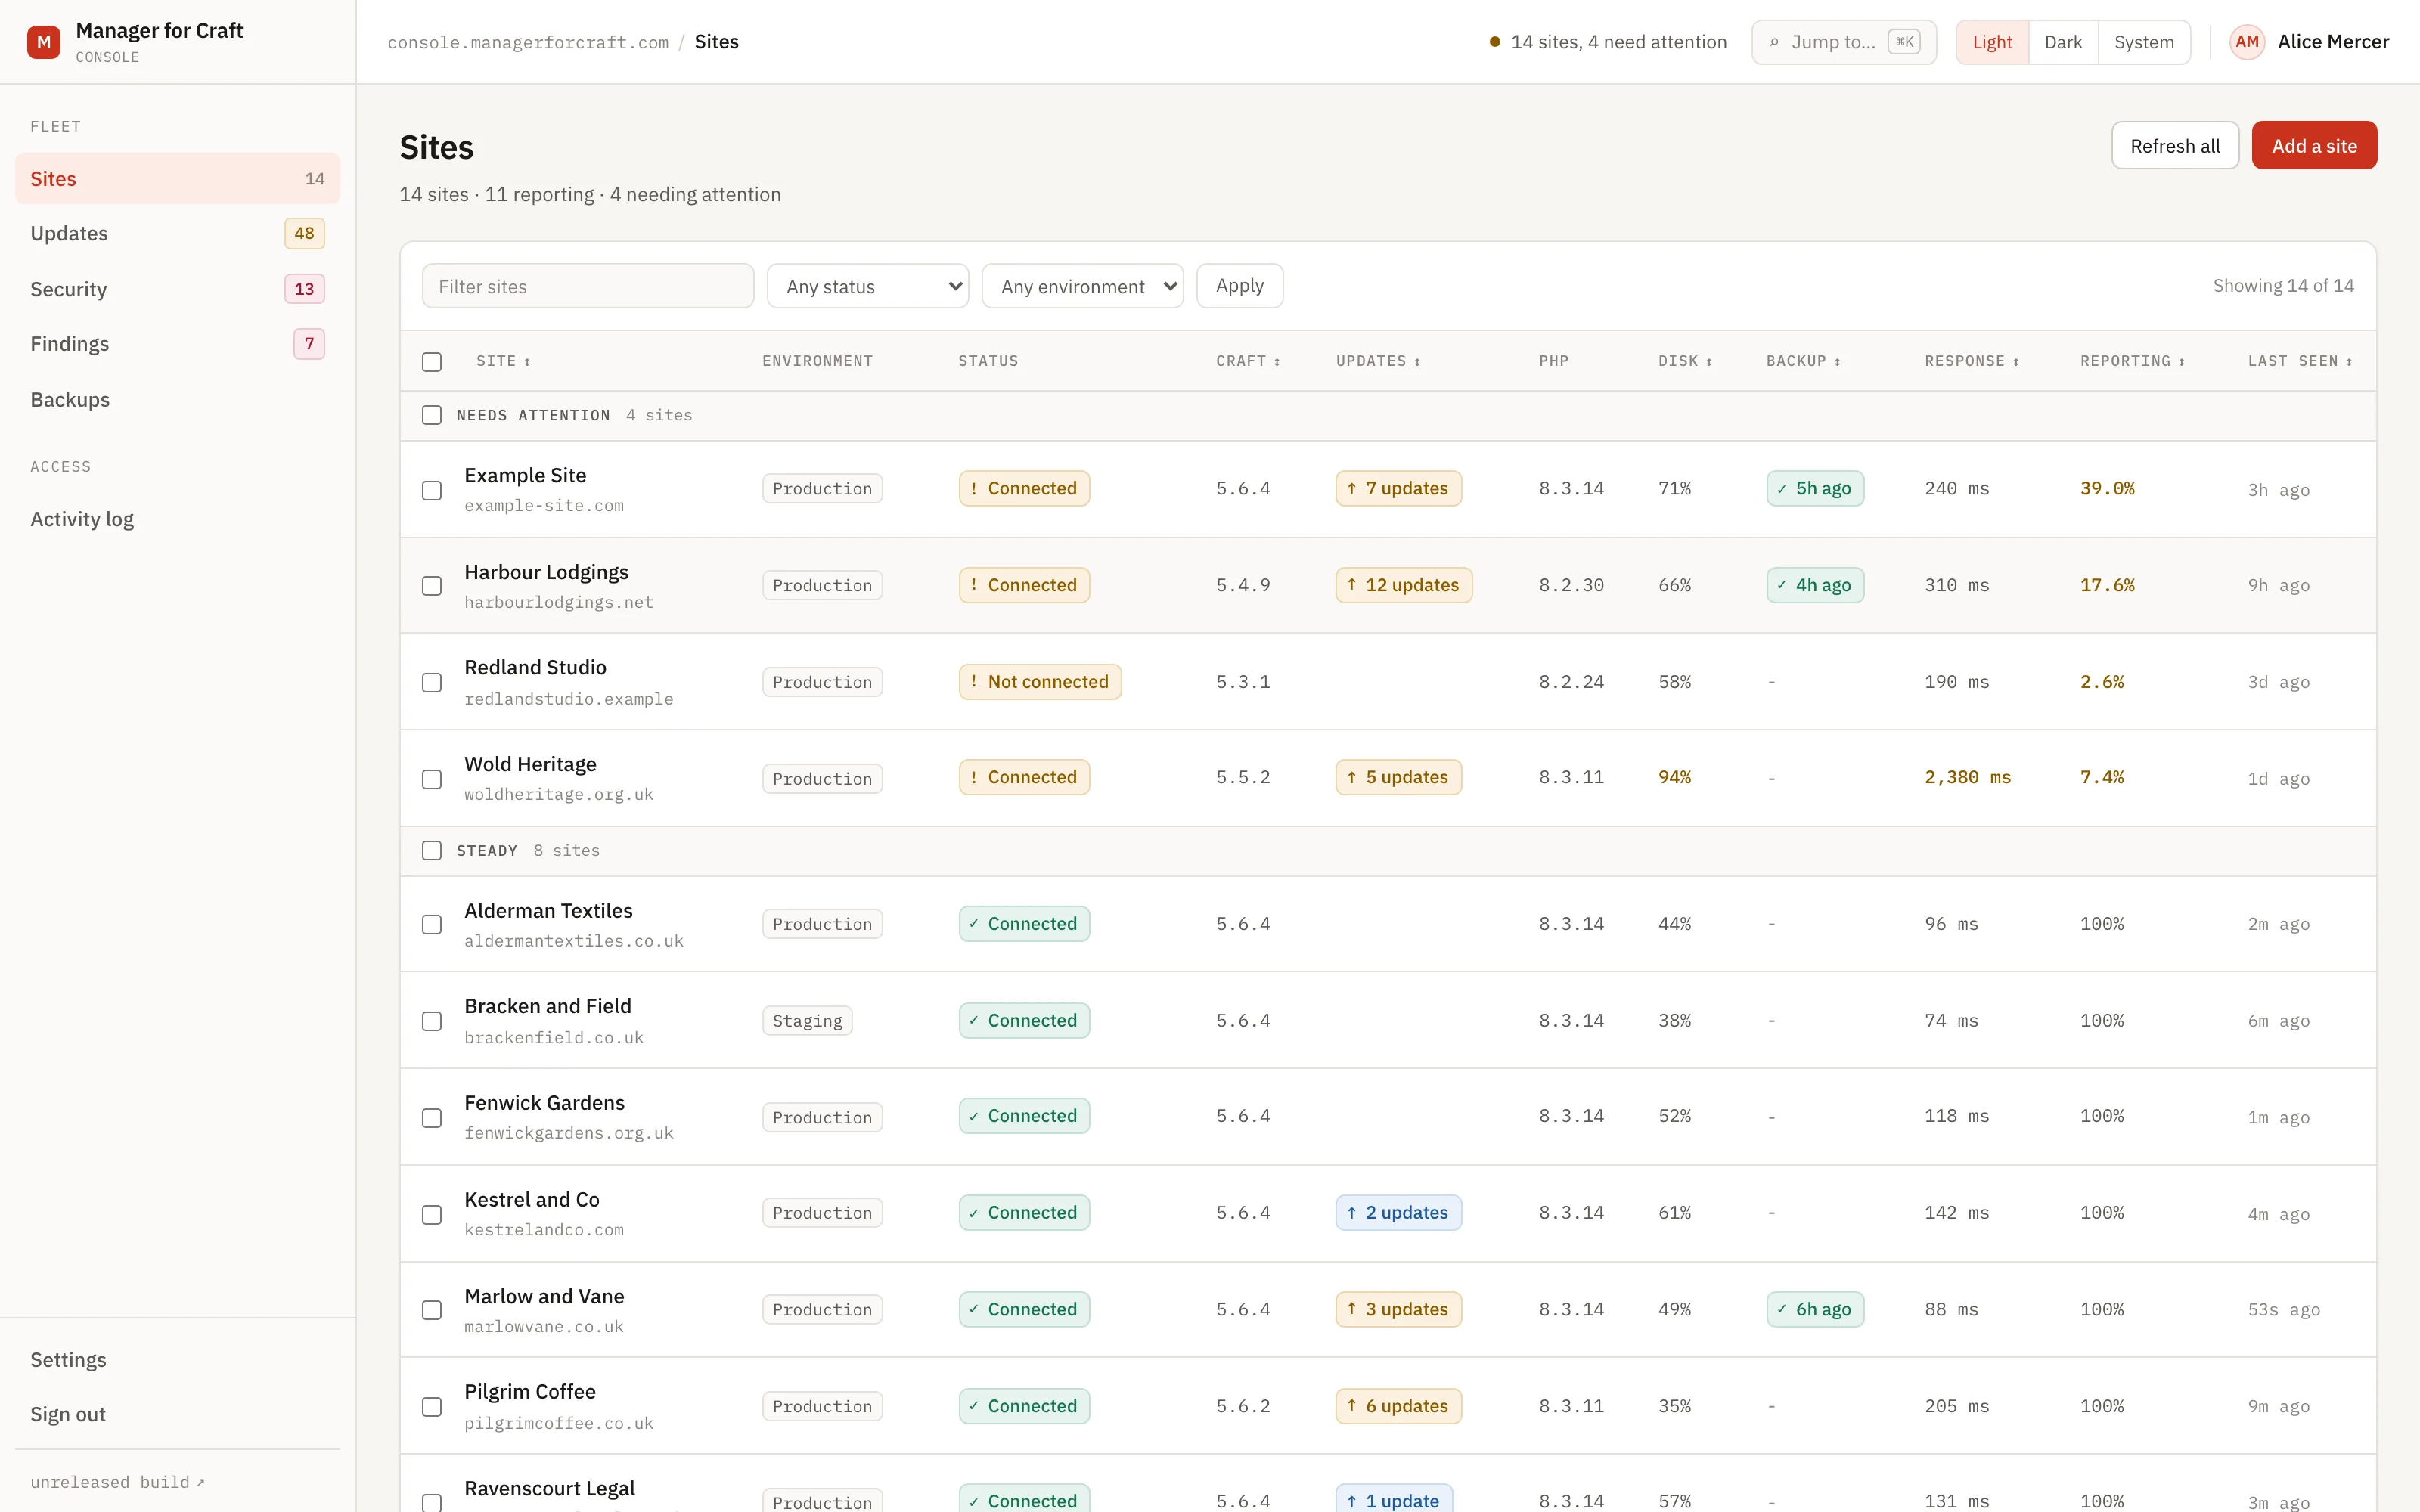Open the Fenwick Gardens site name
The height and width of the screenshot is (1512, 2420).
544,1102
